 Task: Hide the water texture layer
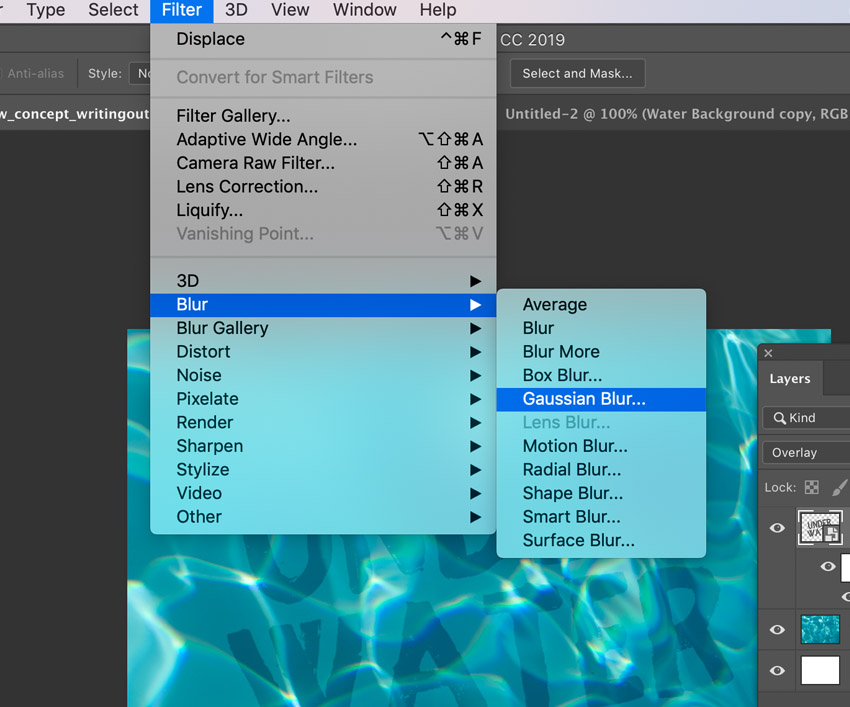pyautogui.click(x=777, y=629)
